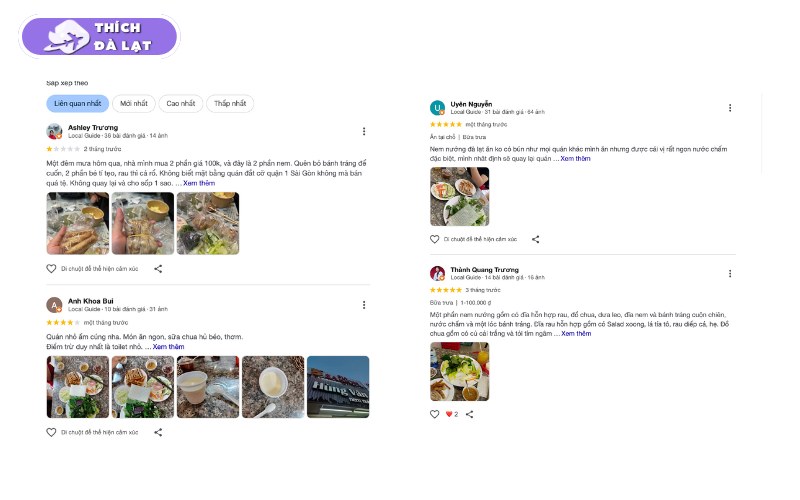Viewport: 800px width, 500px height.
Task: Share Thành Quang Trương's review
Action: [469, 414]
